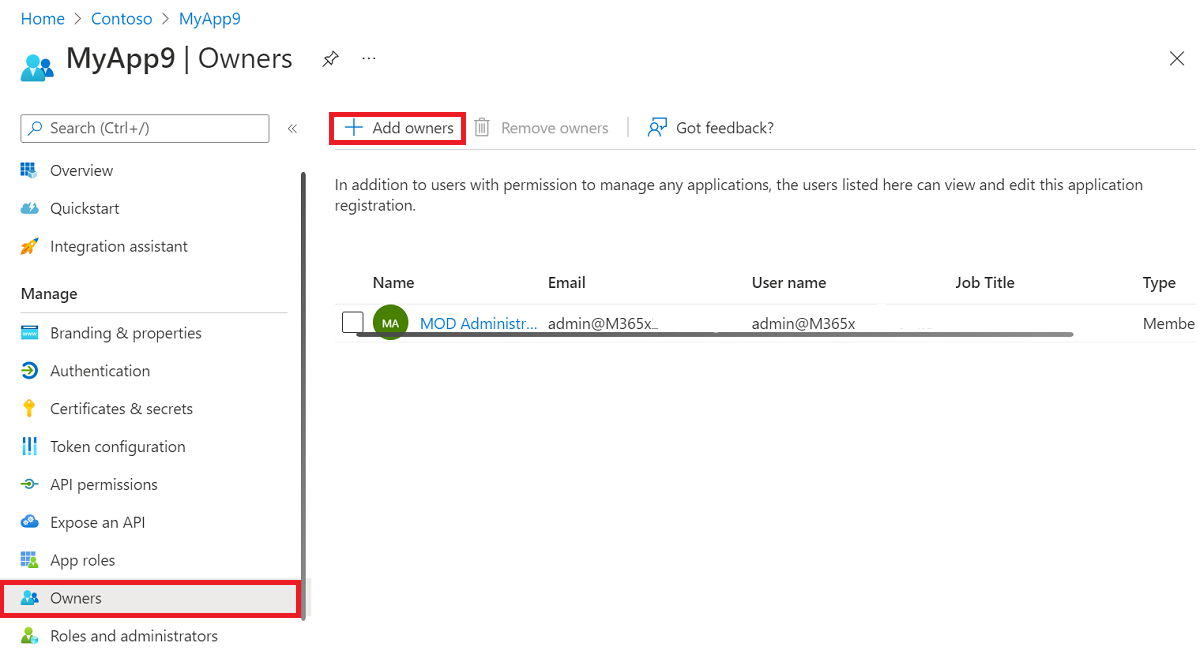Click the Add owners button
1200x654 pixels.
(x=397, y=128)
